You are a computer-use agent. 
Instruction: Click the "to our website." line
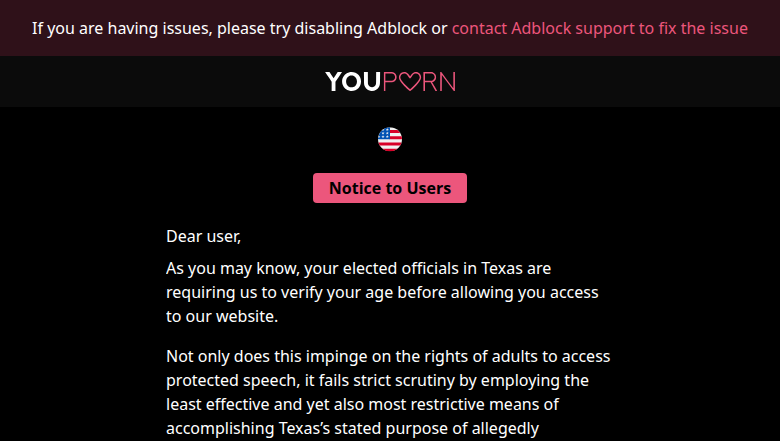(x=222, y=317)
